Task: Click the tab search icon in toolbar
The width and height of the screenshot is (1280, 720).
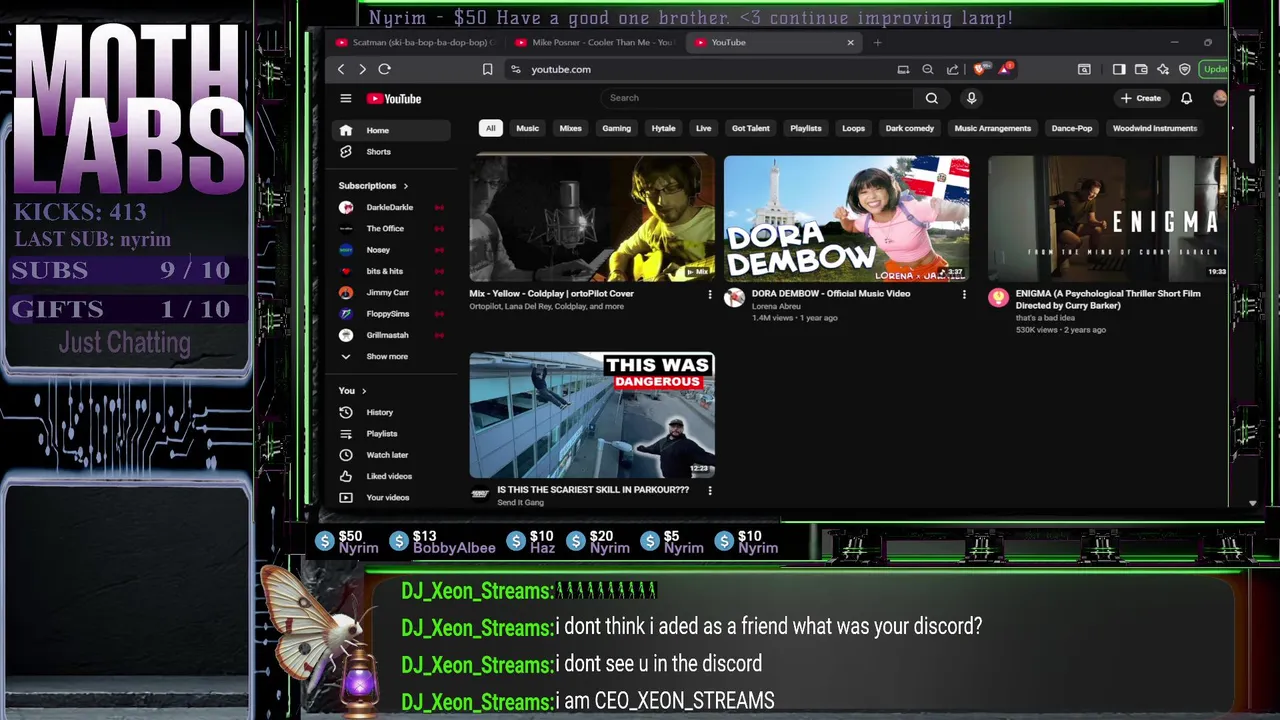Action: click(x=1084, y=69)
